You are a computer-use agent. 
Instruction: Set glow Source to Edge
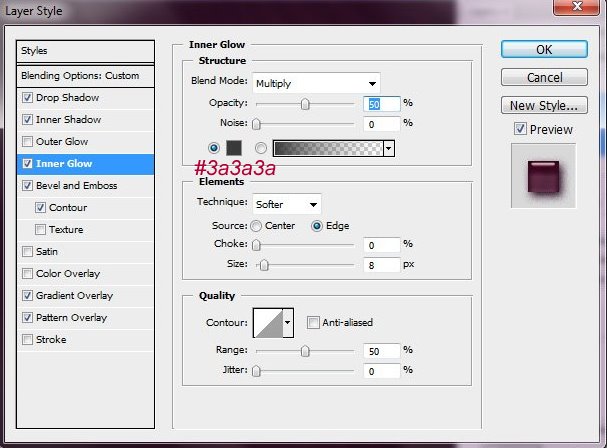tap(317, 226)
